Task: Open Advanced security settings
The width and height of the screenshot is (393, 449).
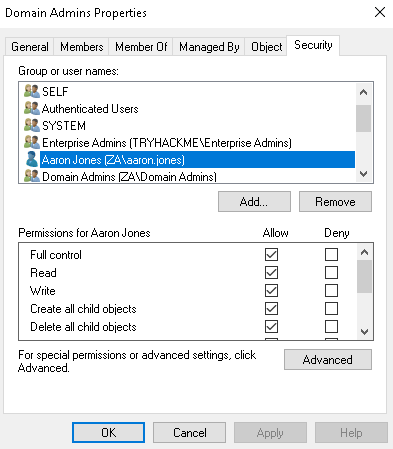Action: pos(328,360)
